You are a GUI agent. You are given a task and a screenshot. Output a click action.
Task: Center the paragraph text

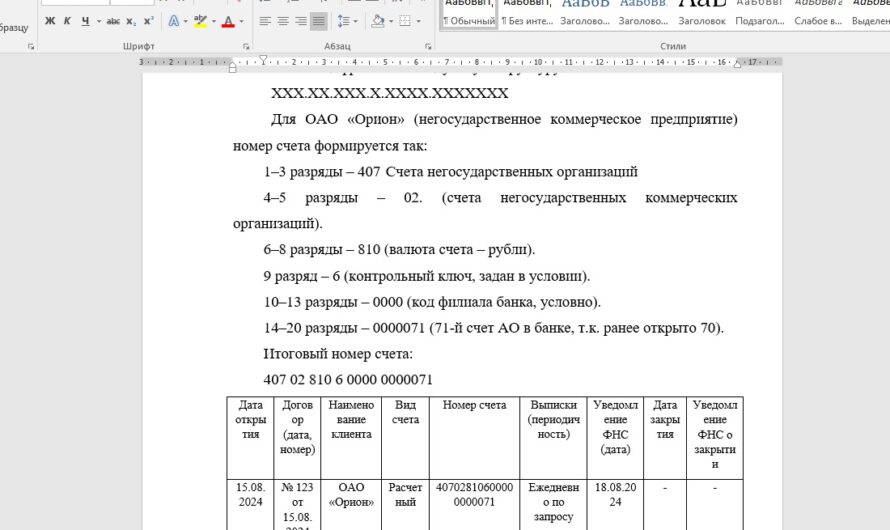tap(283, 22)
